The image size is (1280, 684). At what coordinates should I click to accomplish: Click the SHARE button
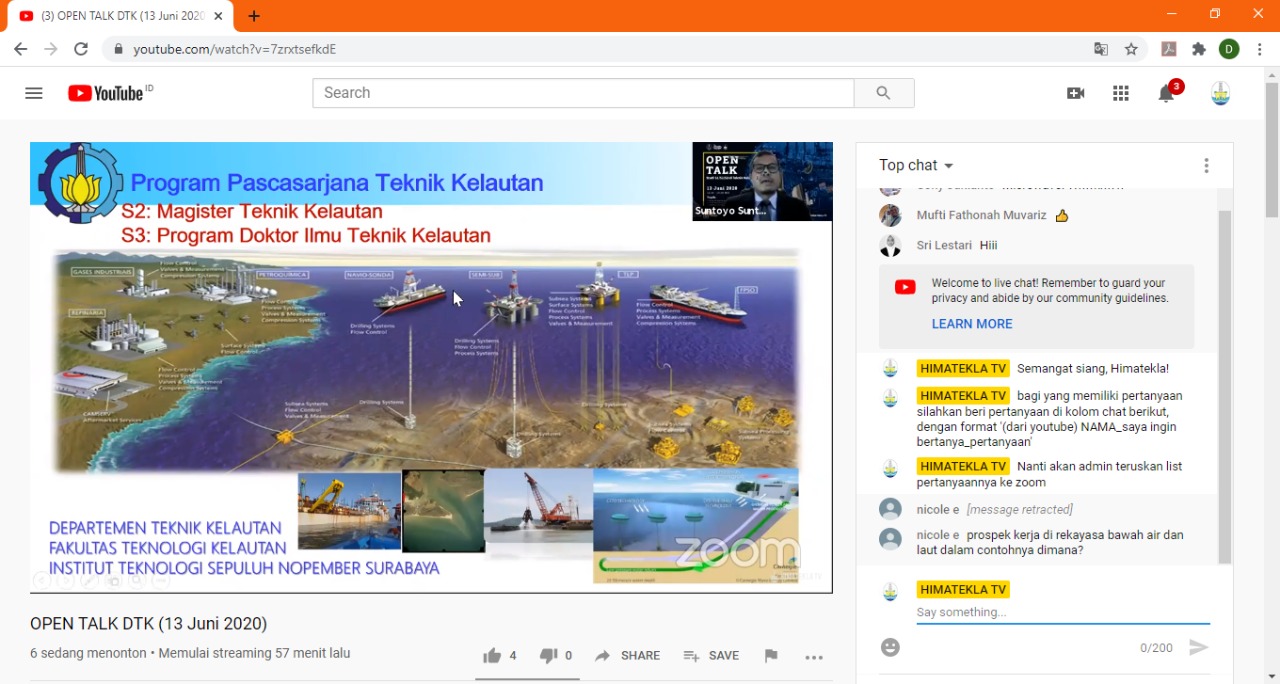pyautogui.click(x=627, y=656)
